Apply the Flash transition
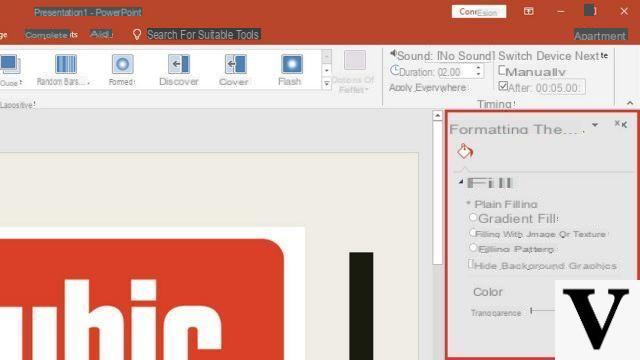This screenshot has height=360, width=640. 291,70
